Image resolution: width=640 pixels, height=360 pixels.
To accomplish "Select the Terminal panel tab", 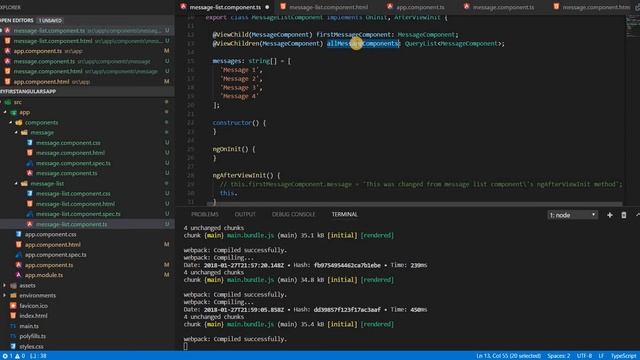I will (x=344, y=214).
